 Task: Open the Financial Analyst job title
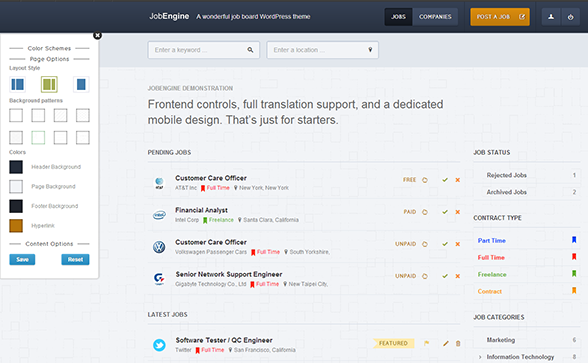(x=201, y=210)
